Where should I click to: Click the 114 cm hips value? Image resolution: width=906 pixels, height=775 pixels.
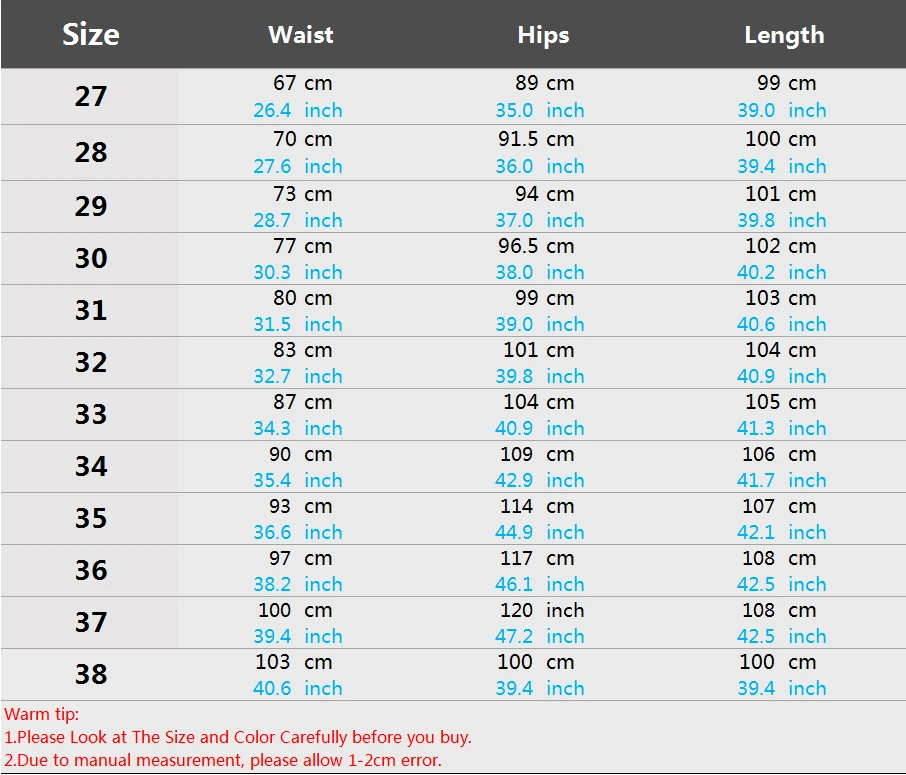537,506
